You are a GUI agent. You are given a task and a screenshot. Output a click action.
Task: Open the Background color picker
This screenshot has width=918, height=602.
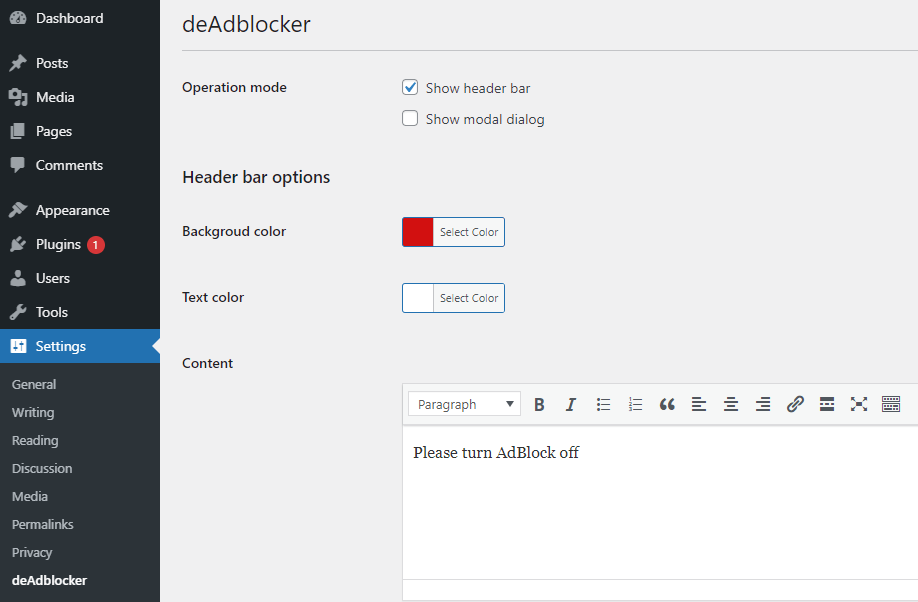(471, 231)
